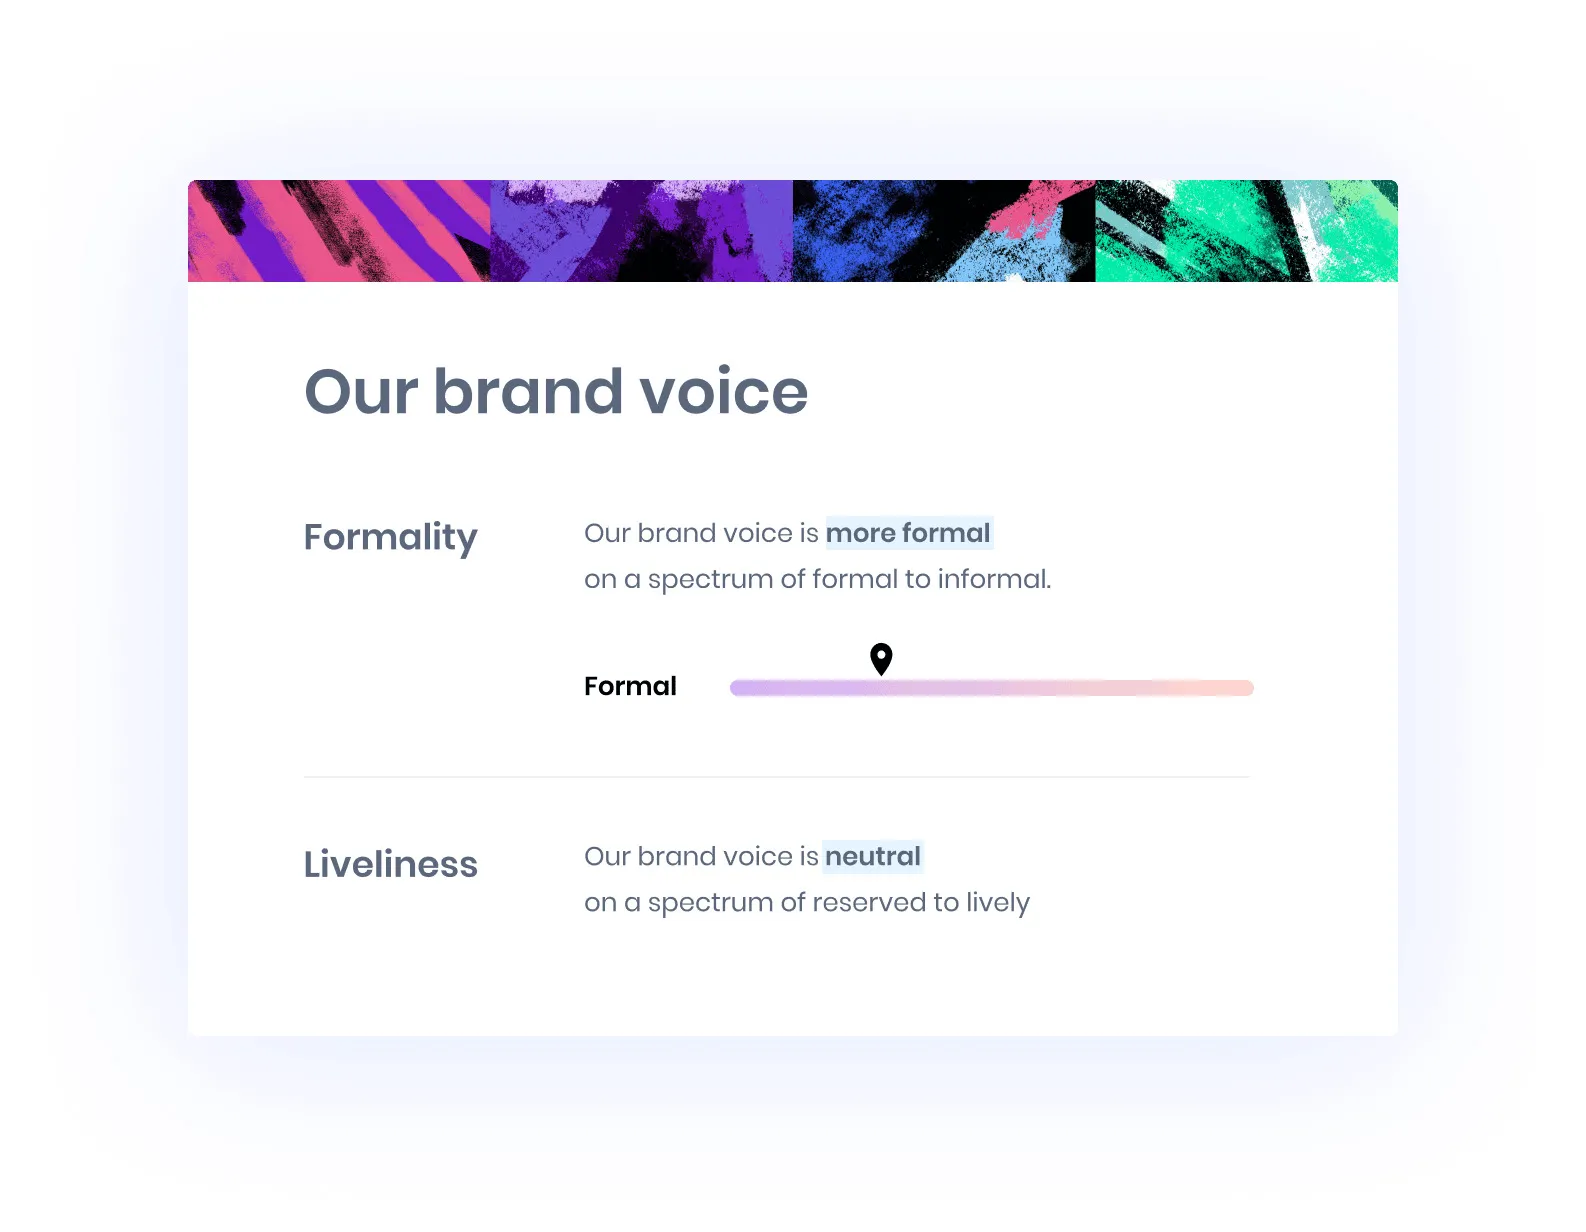The height and width of the screenshot is (1232, 1586).
Task: Click 'Our brand voice is' text in Formality
Action: 701,533
